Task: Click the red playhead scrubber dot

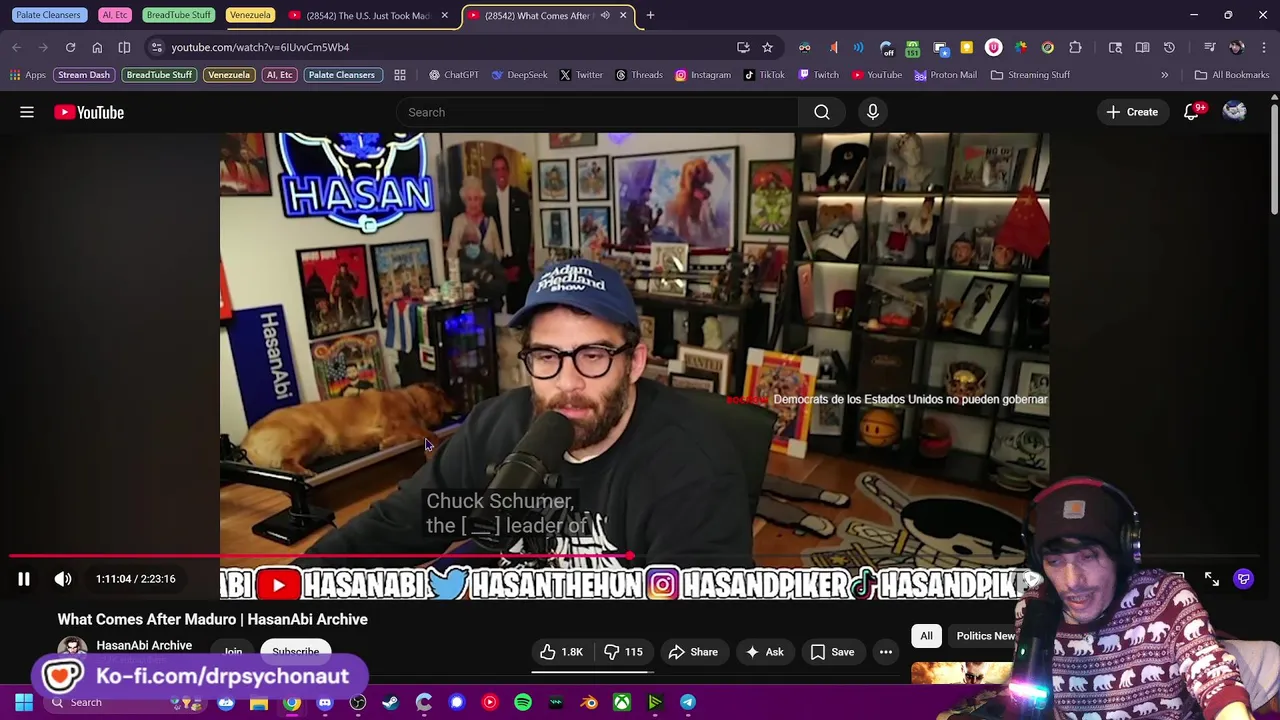Action: point(630,556)
